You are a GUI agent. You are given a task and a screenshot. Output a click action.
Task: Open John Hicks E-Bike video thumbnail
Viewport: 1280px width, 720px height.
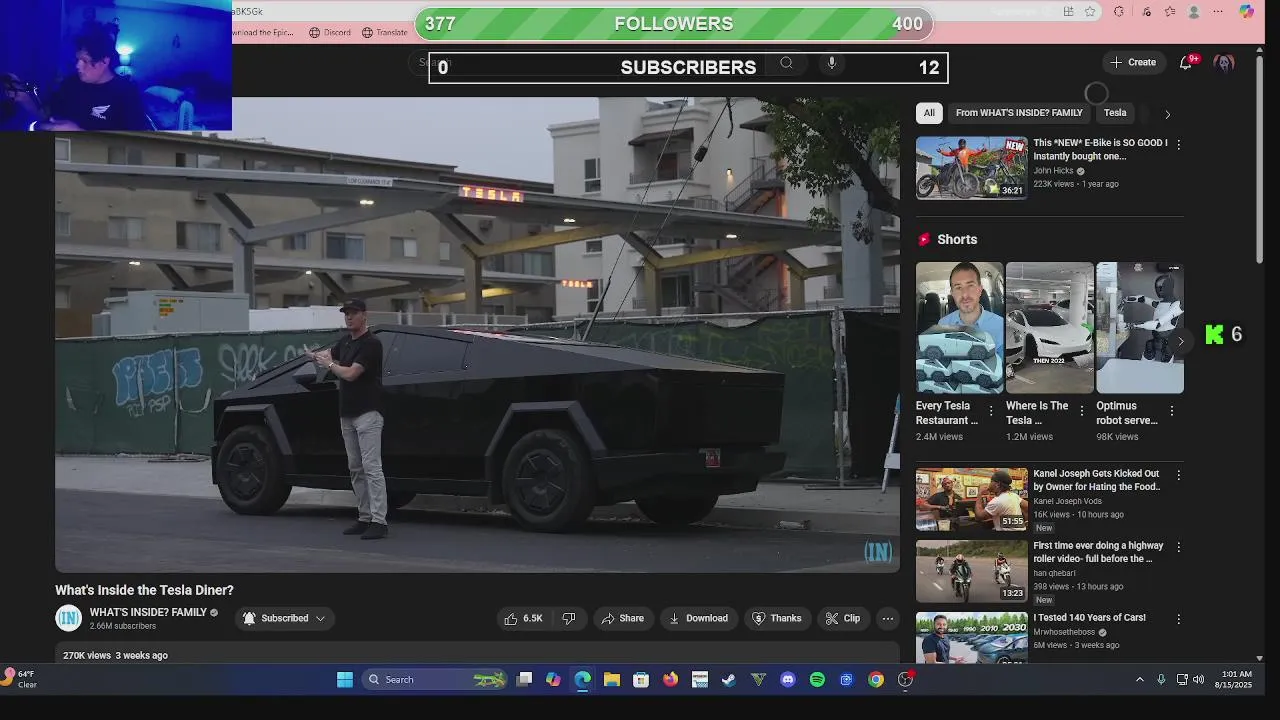pos(971,168)
